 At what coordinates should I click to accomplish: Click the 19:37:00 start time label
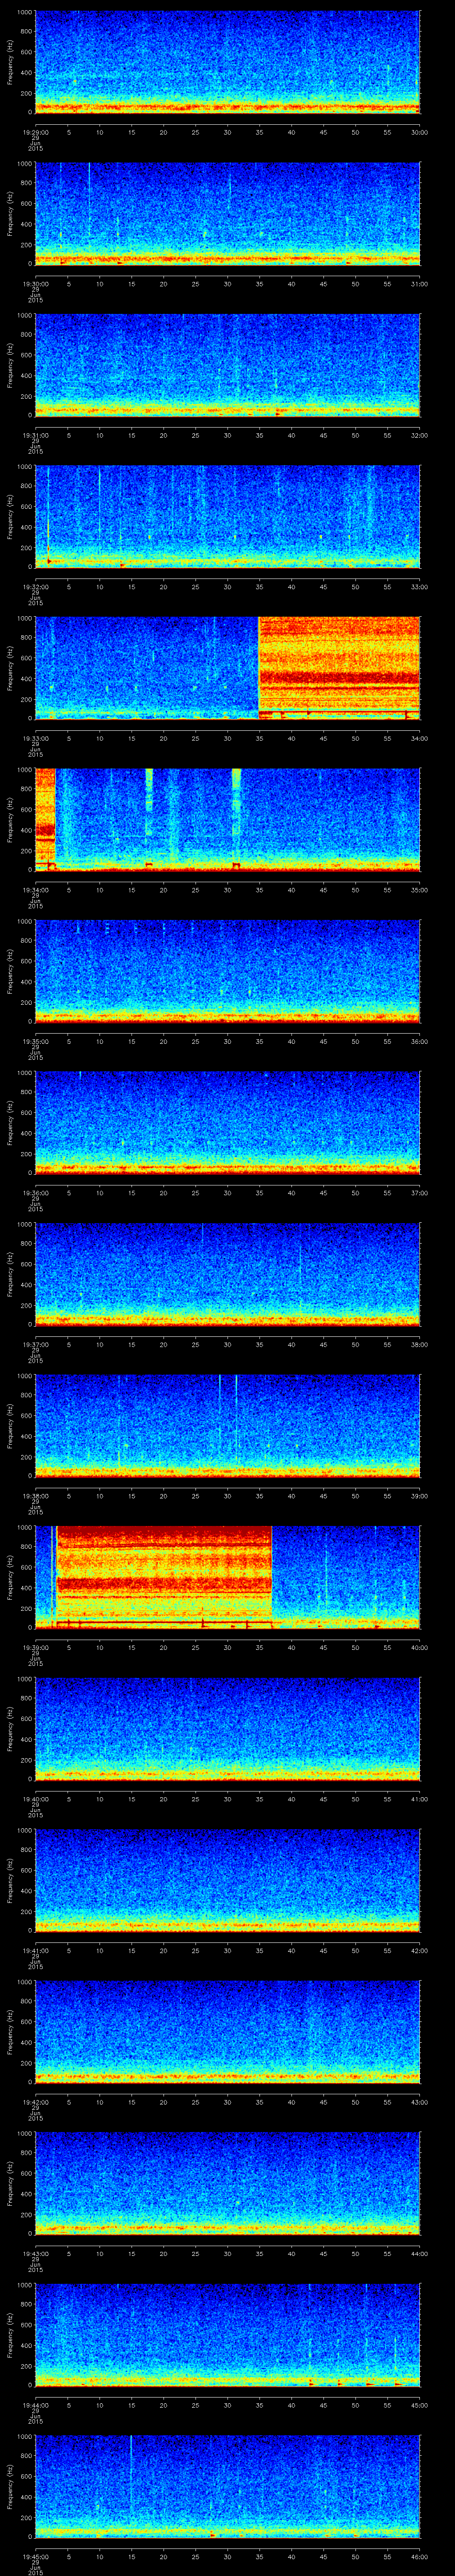[35, 1344]
